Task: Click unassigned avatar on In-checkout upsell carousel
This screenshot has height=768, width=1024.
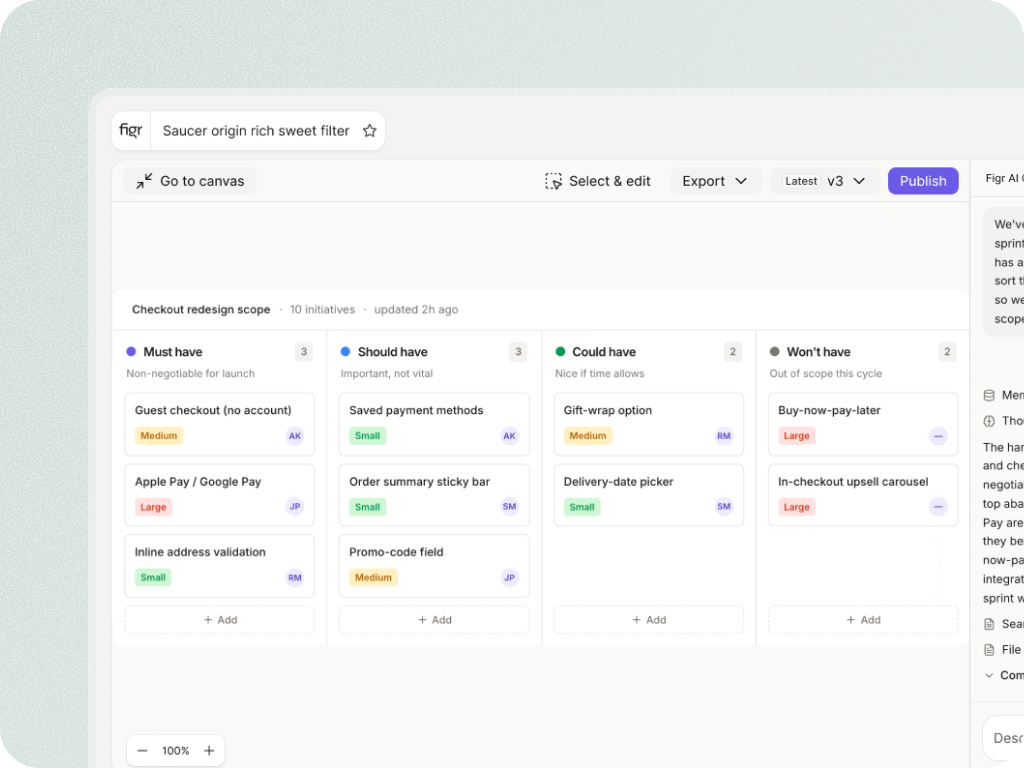Action: point(938,506)
